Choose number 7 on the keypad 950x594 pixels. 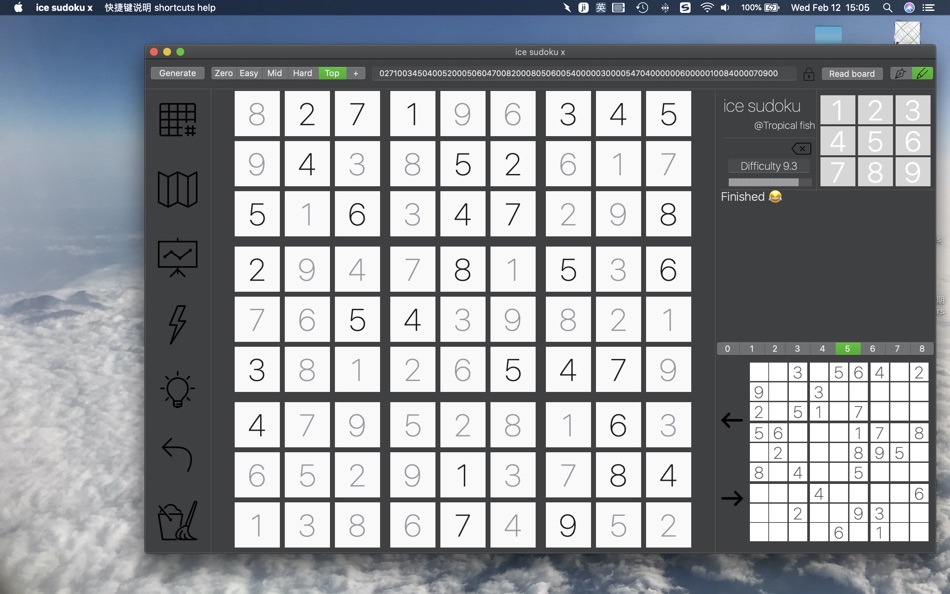click(837, 172)
